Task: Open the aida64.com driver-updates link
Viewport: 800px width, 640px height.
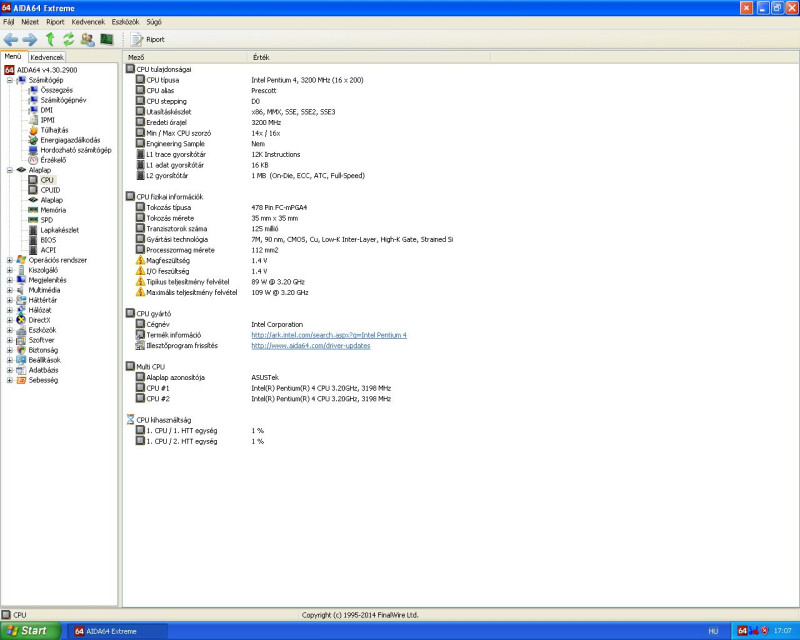Action: pos(311,346)
